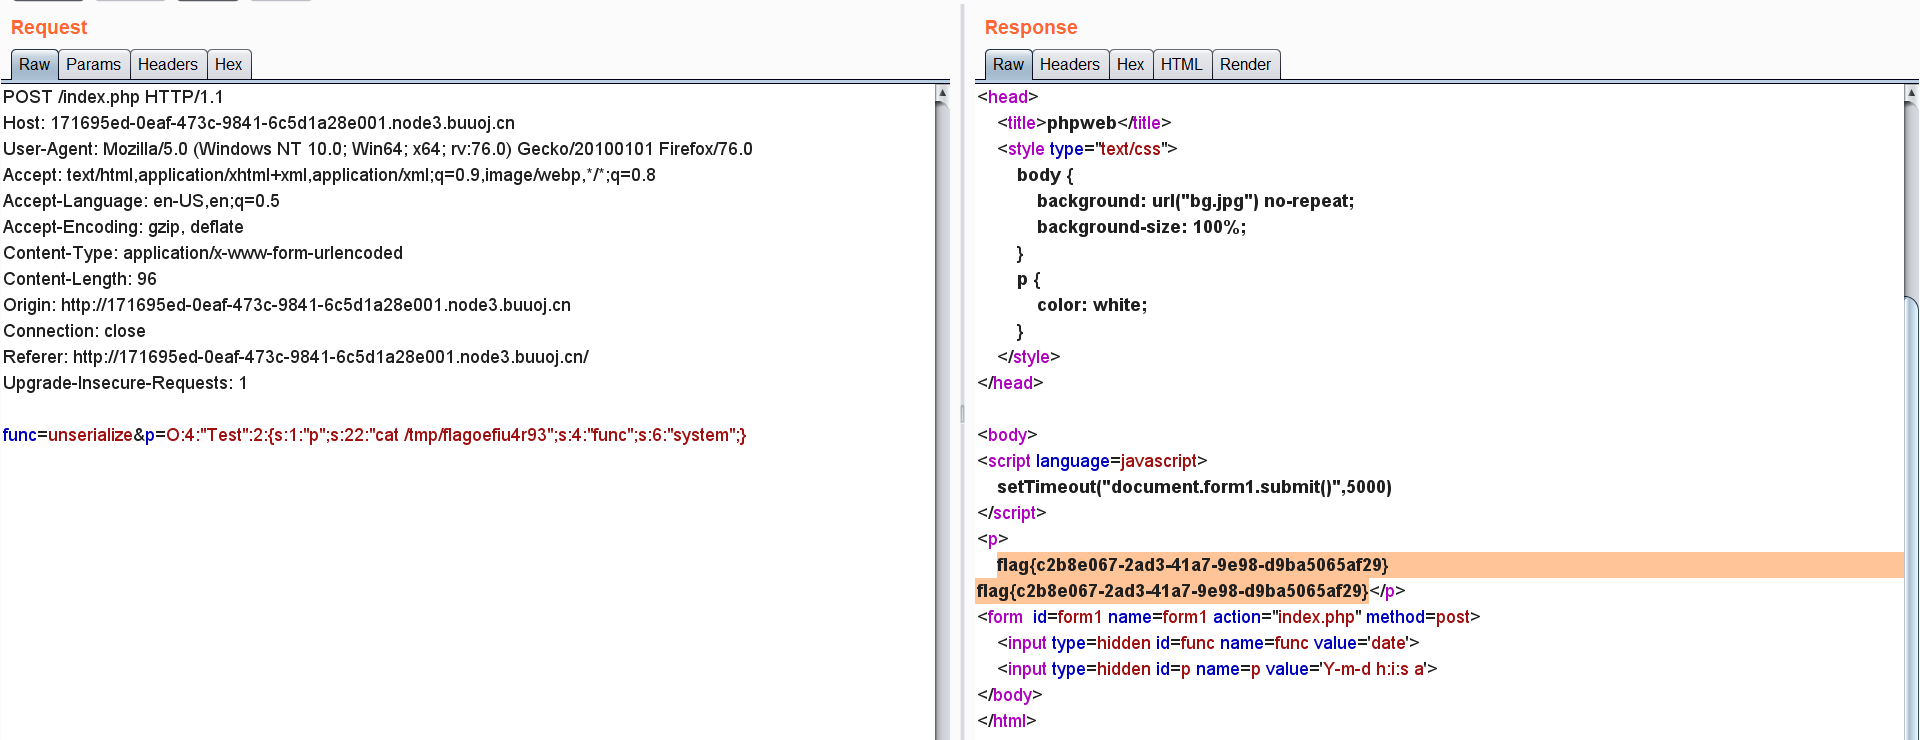Click the func=unserialize parameter in request body
The width and height of the screenshot is (1920, 740).
tap(68, 435)
